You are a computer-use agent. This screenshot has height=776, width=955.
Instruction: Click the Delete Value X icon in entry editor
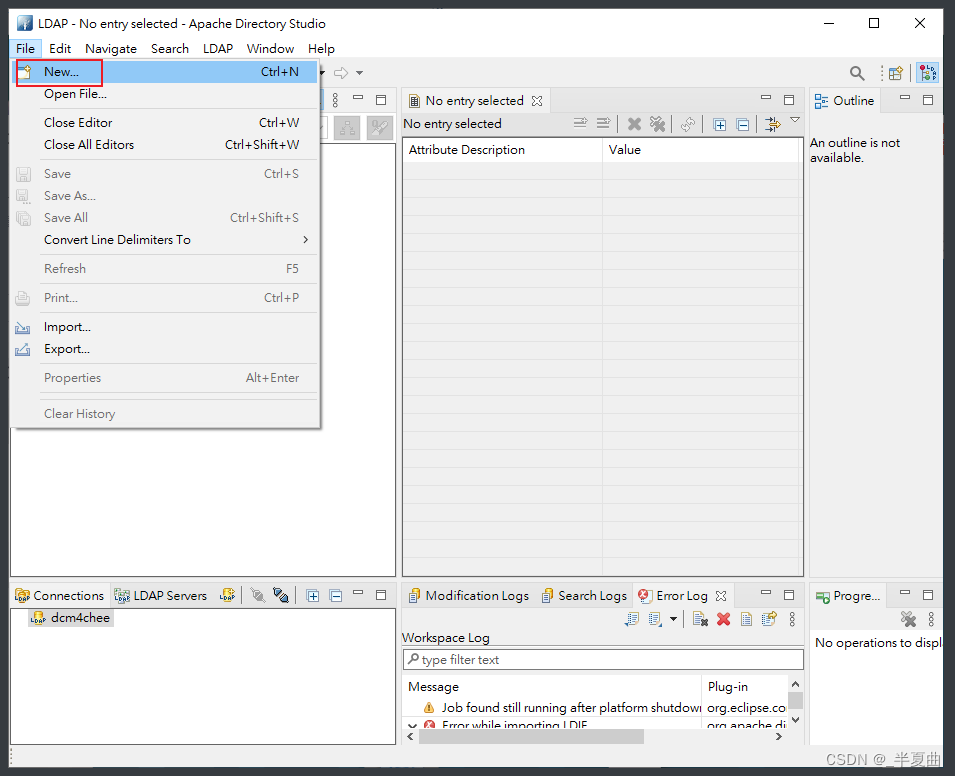(x=634, y=124)
